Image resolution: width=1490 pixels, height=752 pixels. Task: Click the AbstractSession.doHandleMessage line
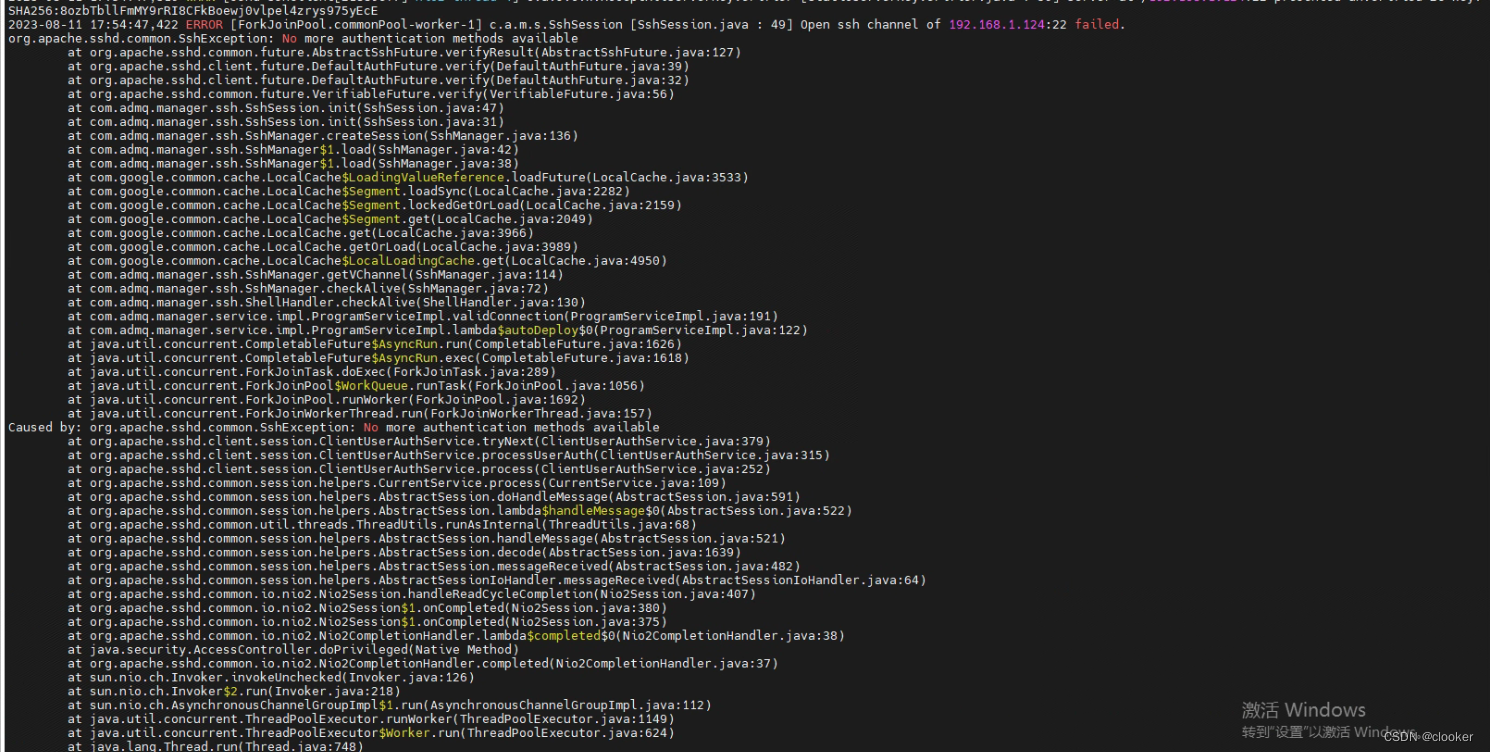click(434, 497)
